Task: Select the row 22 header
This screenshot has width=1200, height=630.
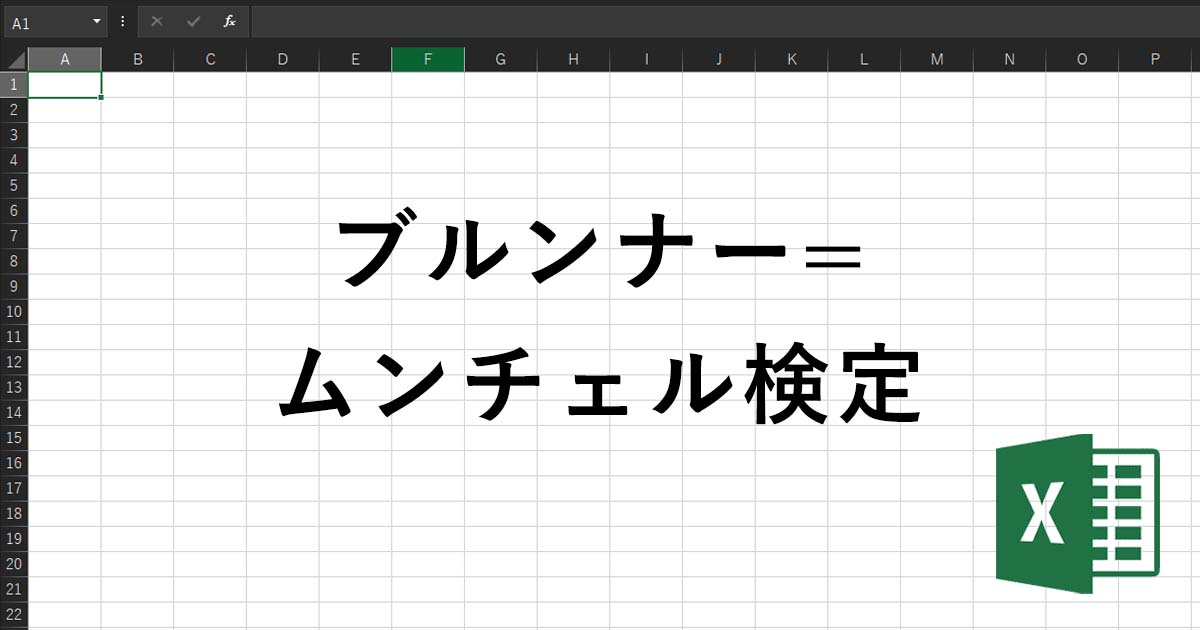Action: [14, 615]
